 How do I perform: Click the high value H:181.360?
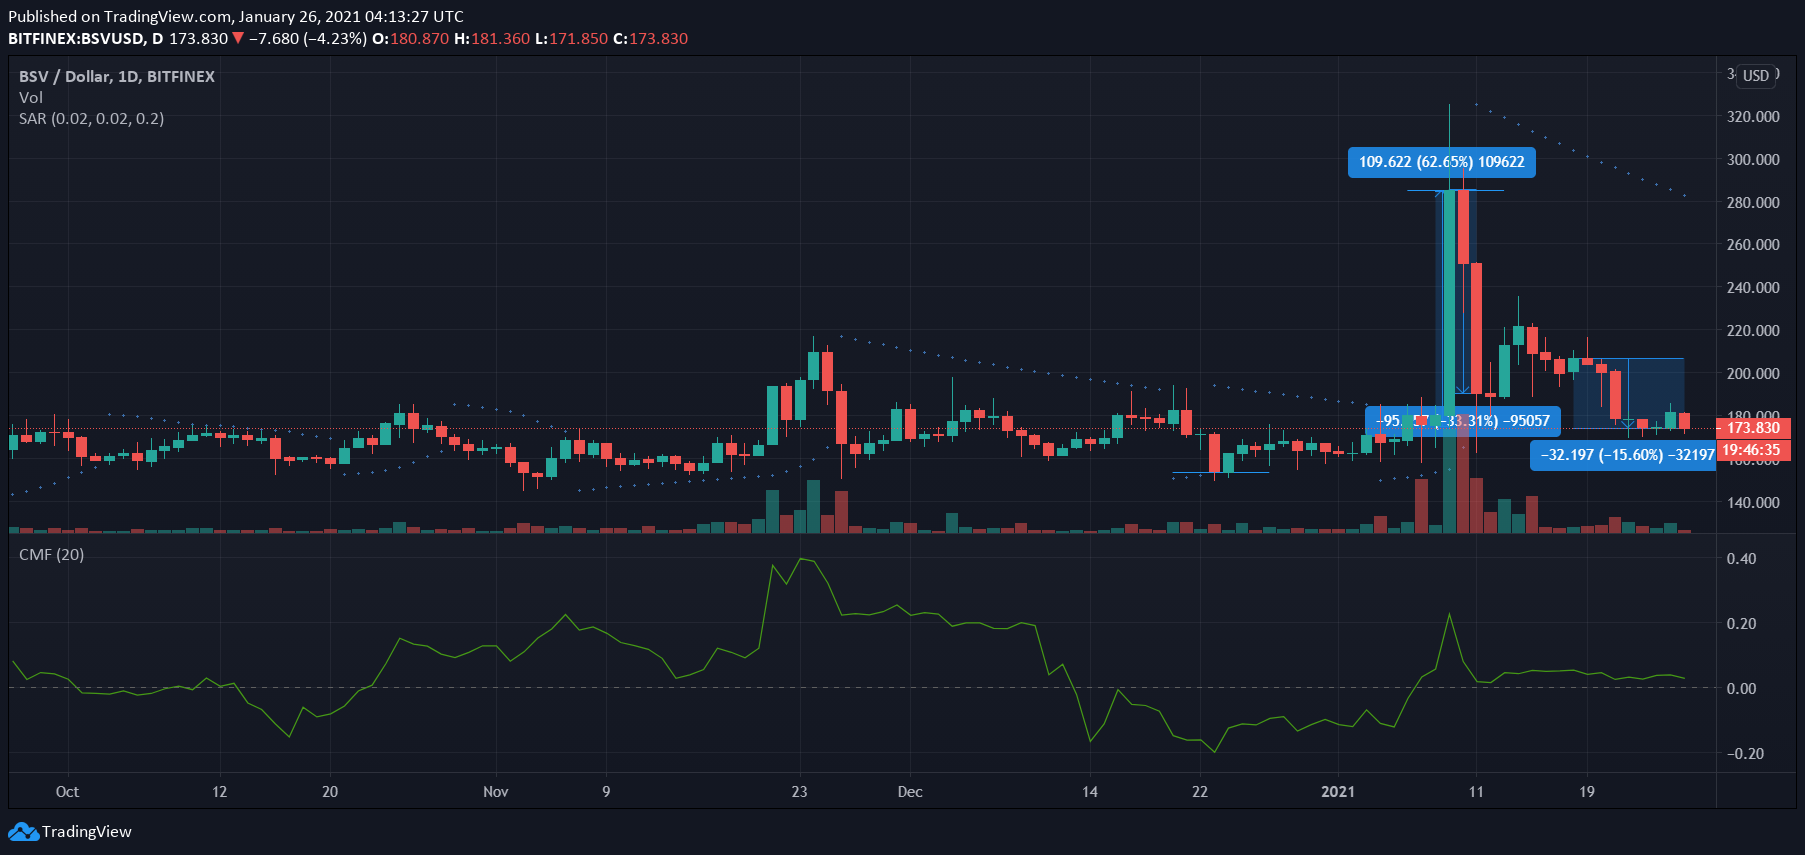(492, 39)
